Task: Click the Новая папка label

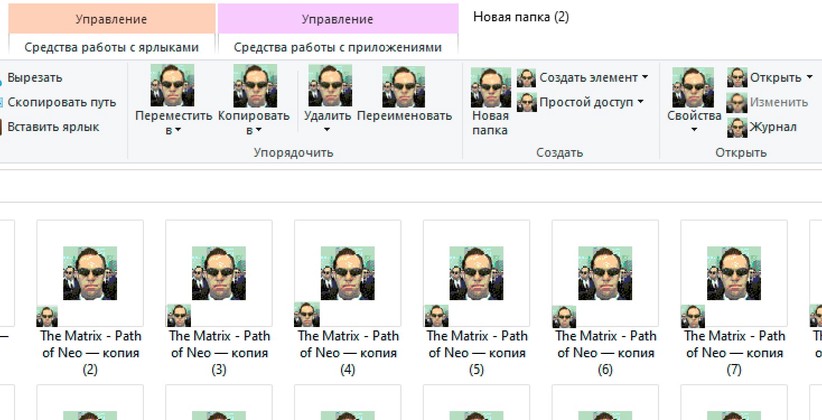Action: [490, 123]
